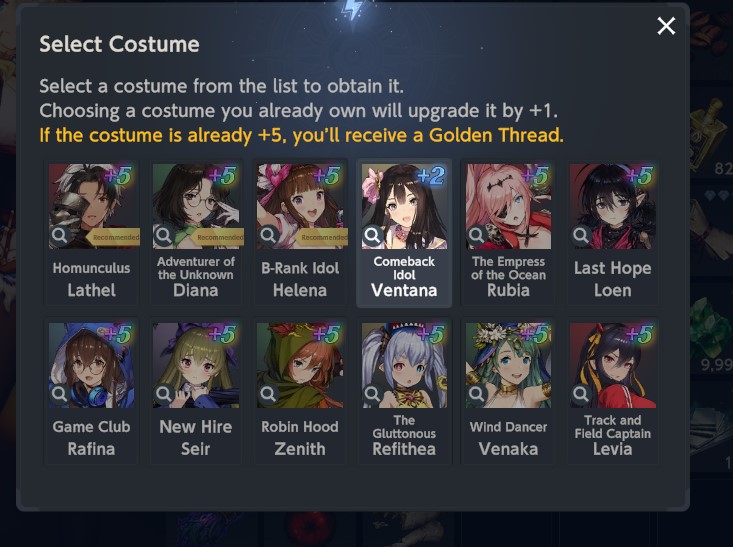
Task: Click the +5 badge on Rubia's portrait
Action: click(x=536, y=176)
